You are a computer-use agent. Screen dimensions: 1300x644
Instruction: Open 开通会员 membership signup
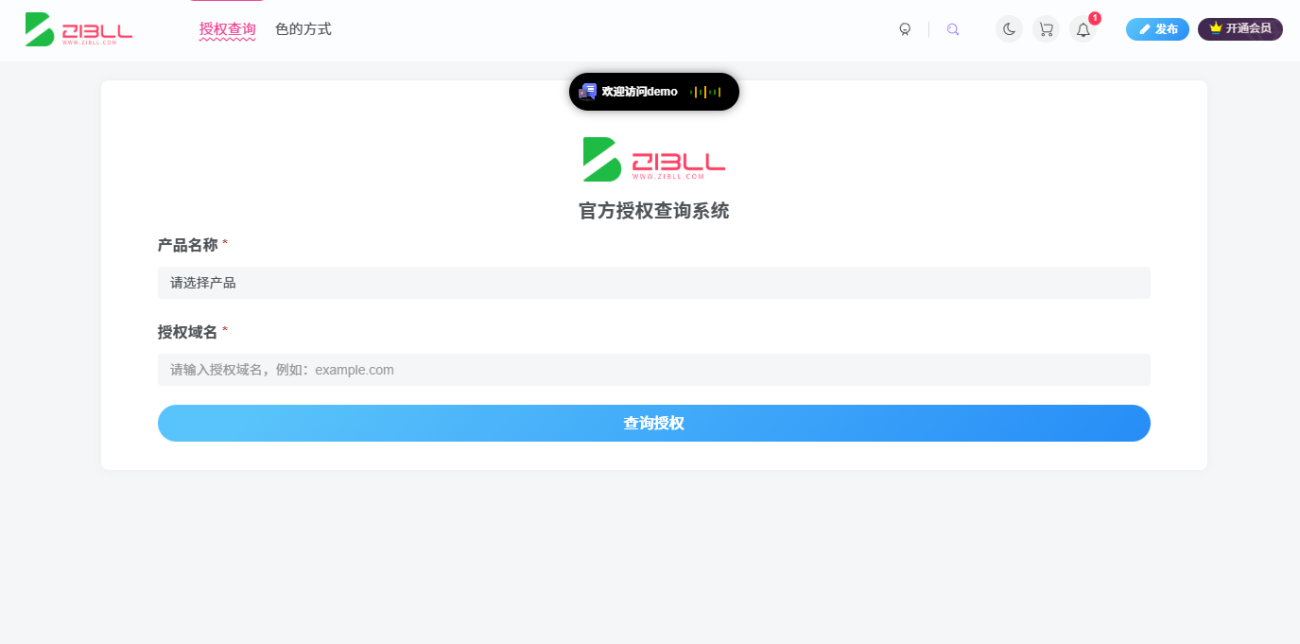[1240, 29]
